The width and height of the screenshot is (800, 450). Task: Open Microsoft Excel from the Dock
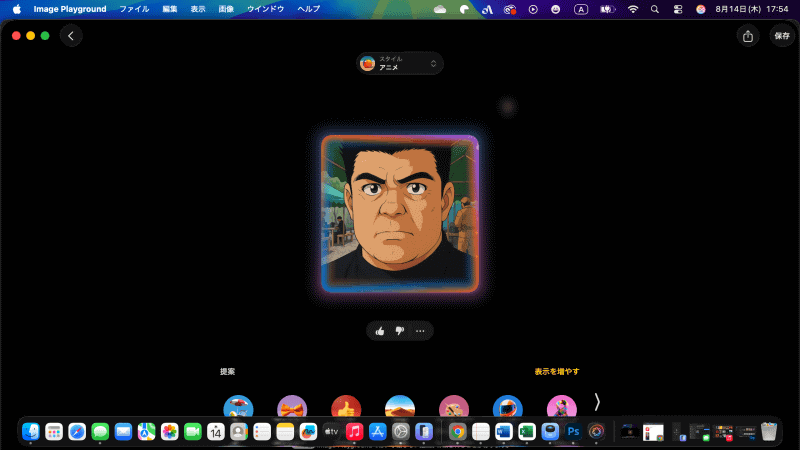[527, 432]
